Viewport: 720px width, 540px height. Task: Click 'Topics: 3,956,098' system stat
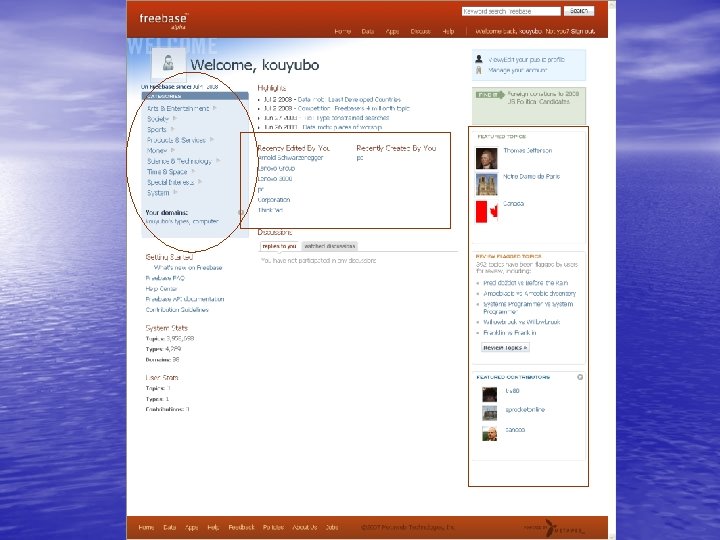[169, 338]
